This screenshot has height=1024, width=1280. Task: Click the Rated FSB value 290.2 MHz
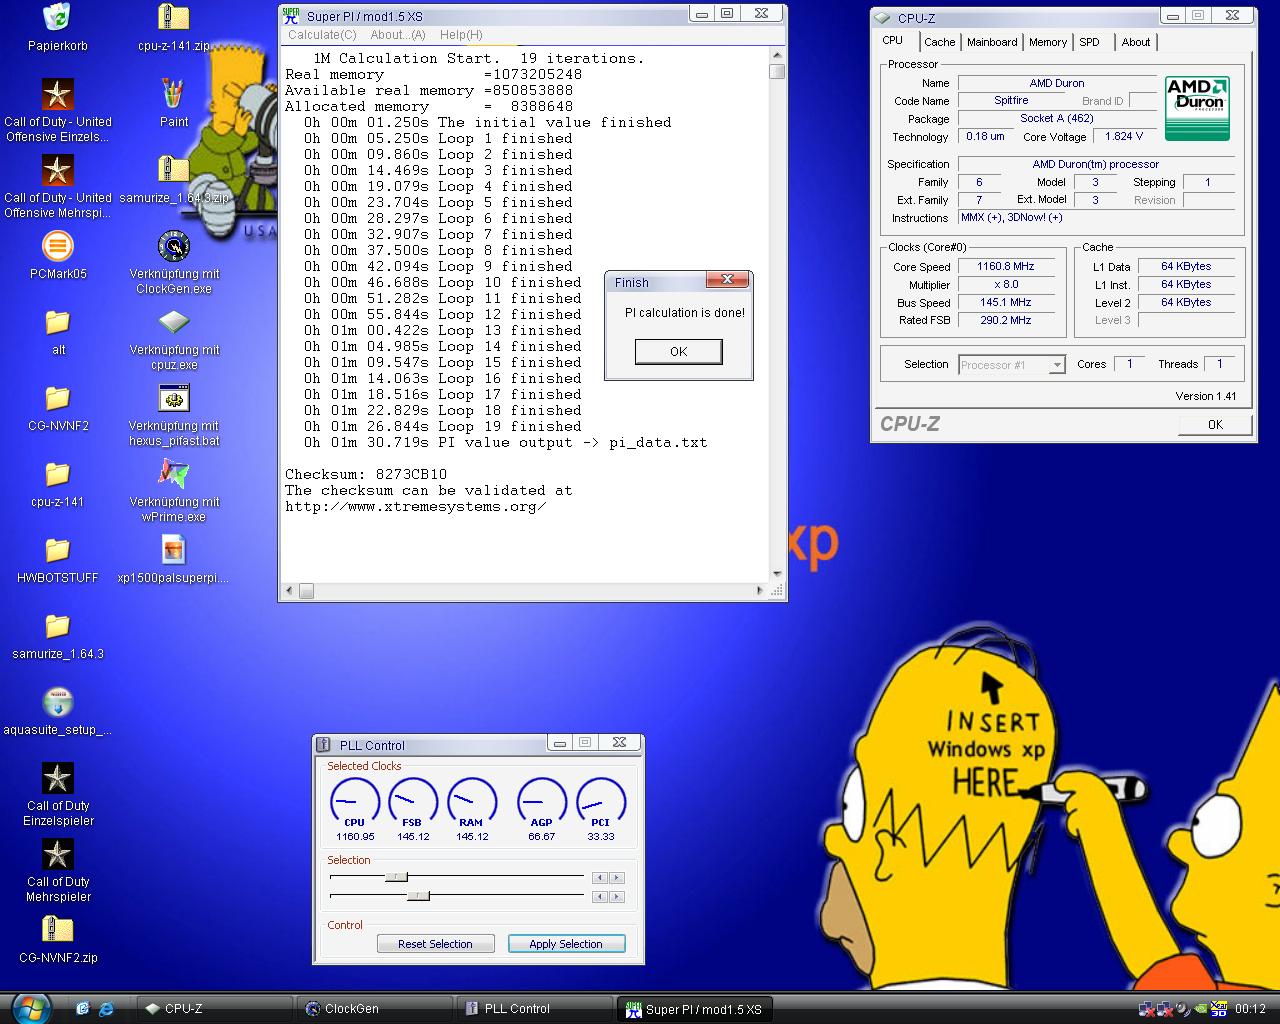click(1006, 321)
